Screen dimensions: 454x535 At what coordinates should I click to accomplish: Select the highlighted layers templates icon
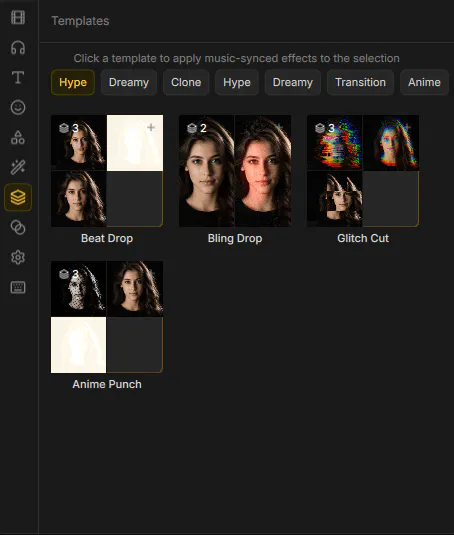[18, 197]
